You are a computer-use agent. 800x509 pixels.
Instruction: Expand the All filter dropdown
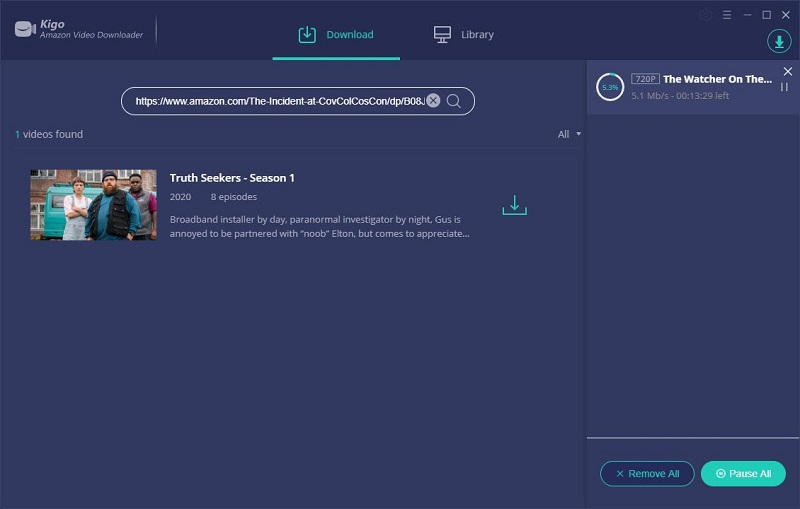coord(569,134)
